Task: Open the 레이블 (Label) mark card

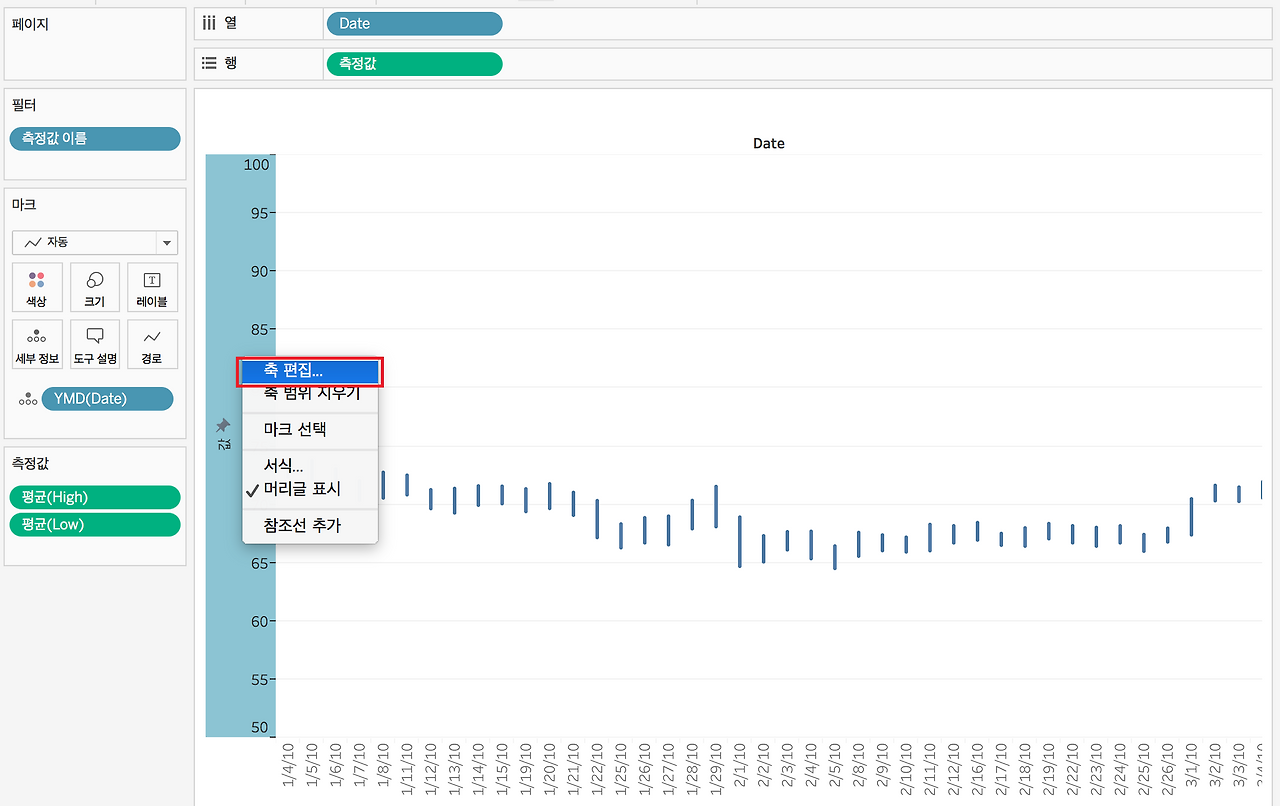Action: click(153, 288)
